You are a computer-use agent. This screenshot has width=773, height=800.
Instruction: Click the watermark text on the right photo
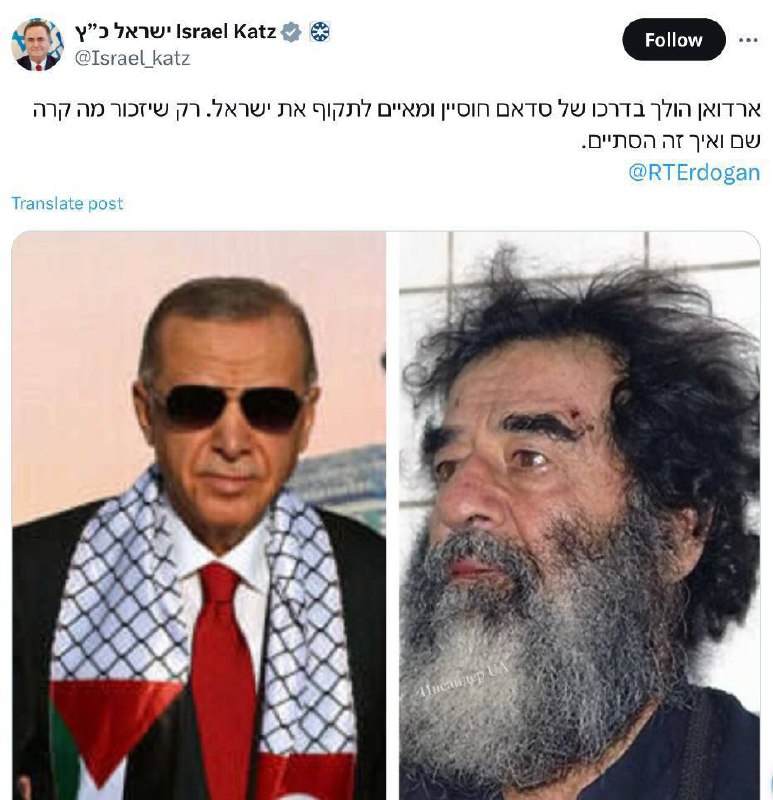(464, 679)
